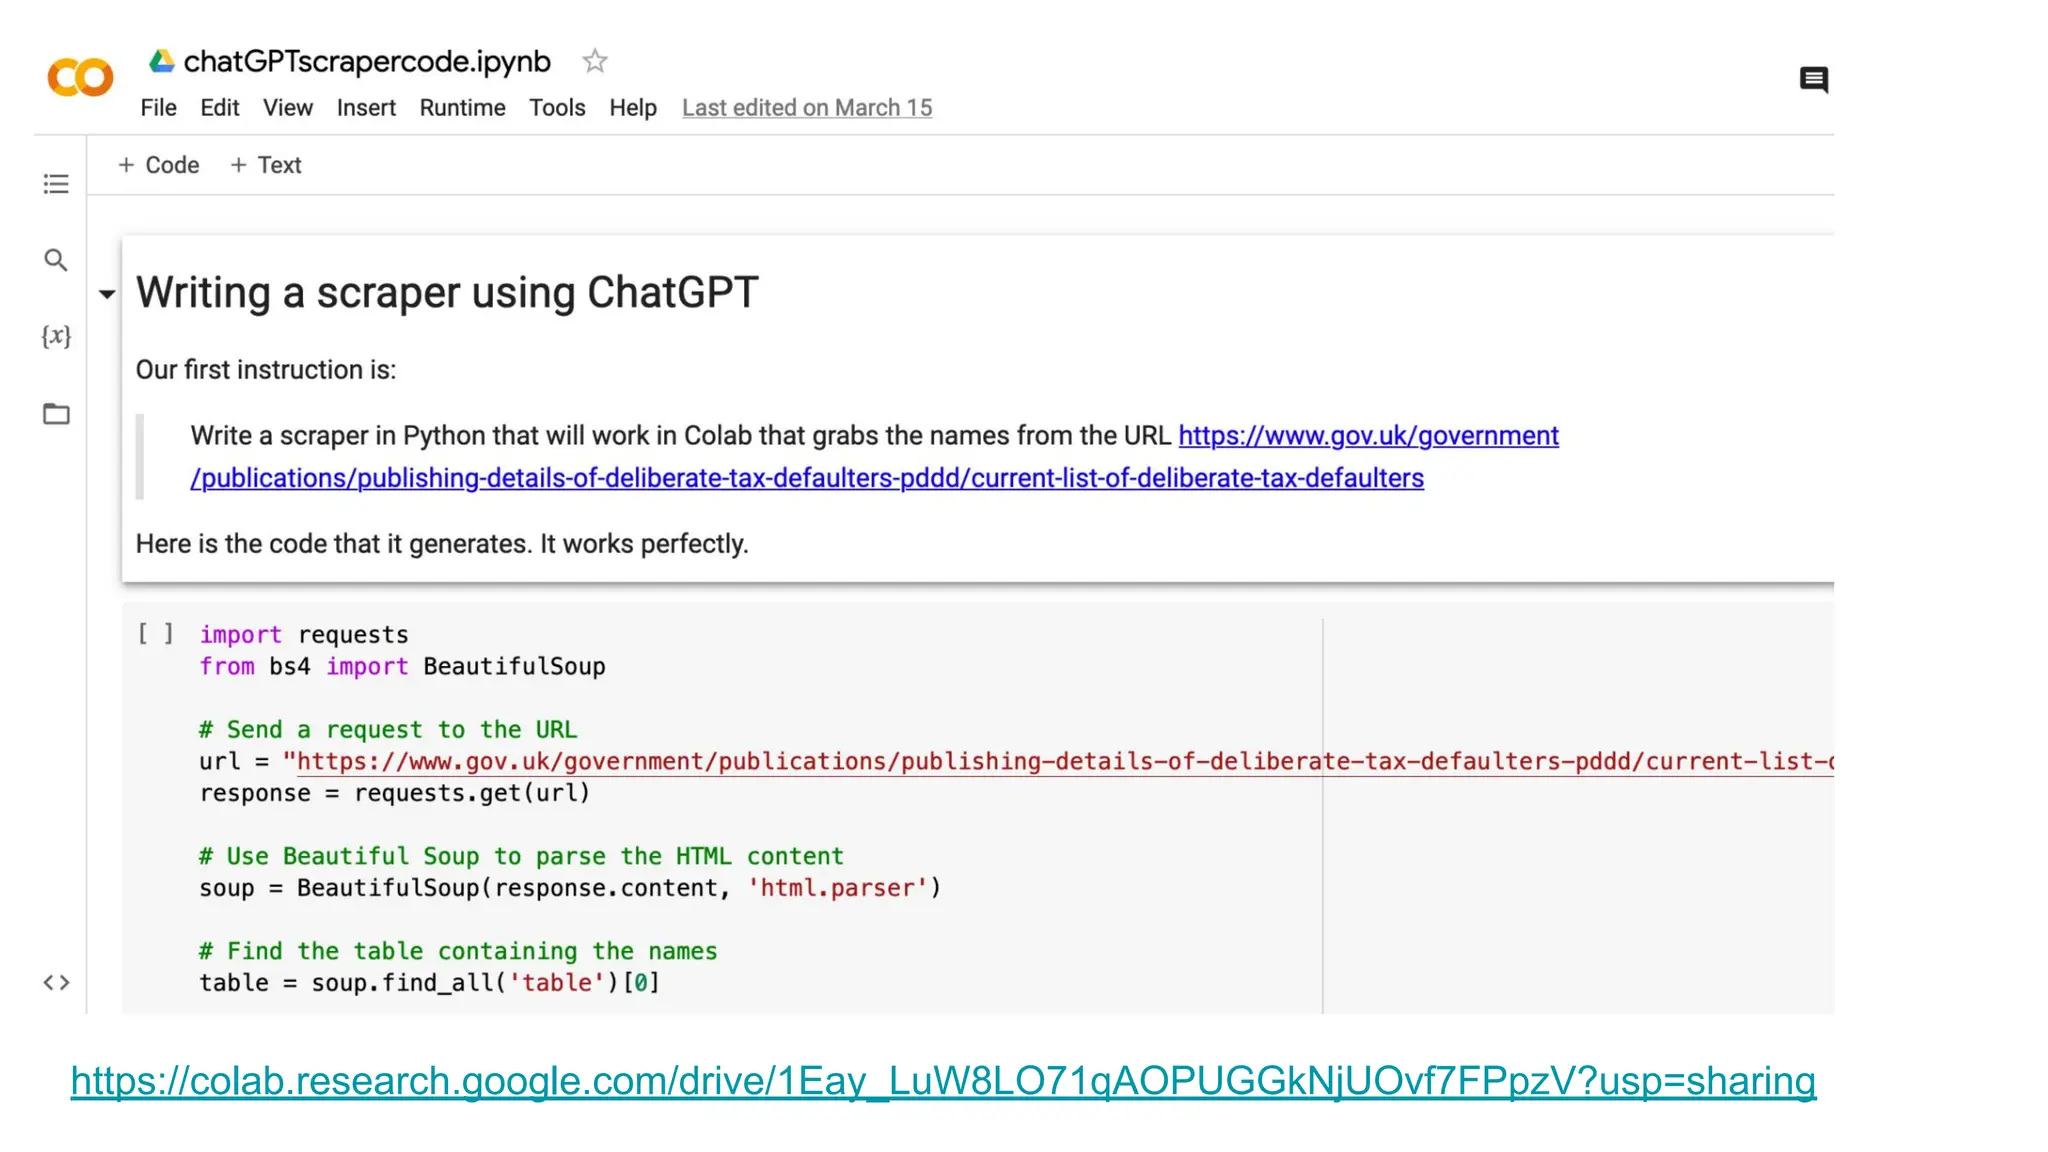Click the code line 'import requests'
Screen dimensions: 2048x1152
(304, 635)
